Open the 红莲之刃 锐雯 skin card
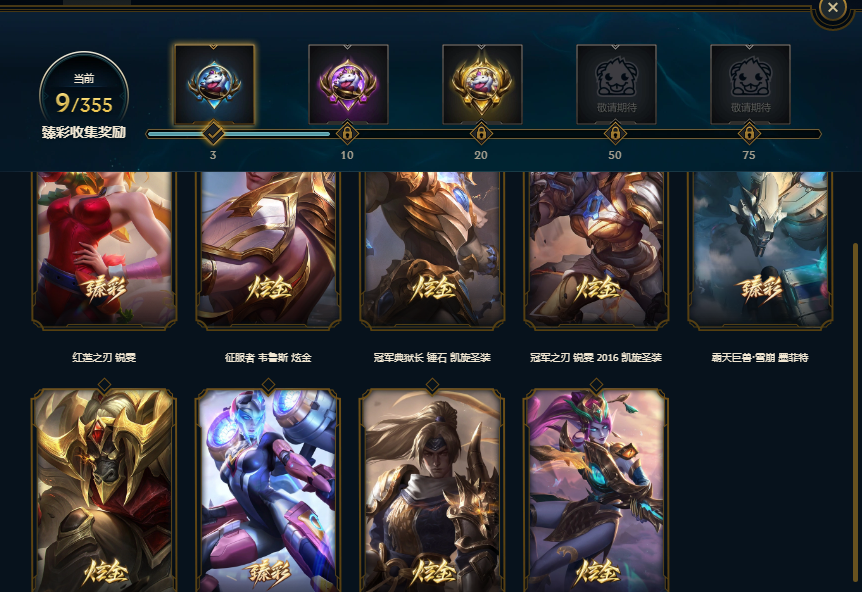862x592 pixels. 104,250
